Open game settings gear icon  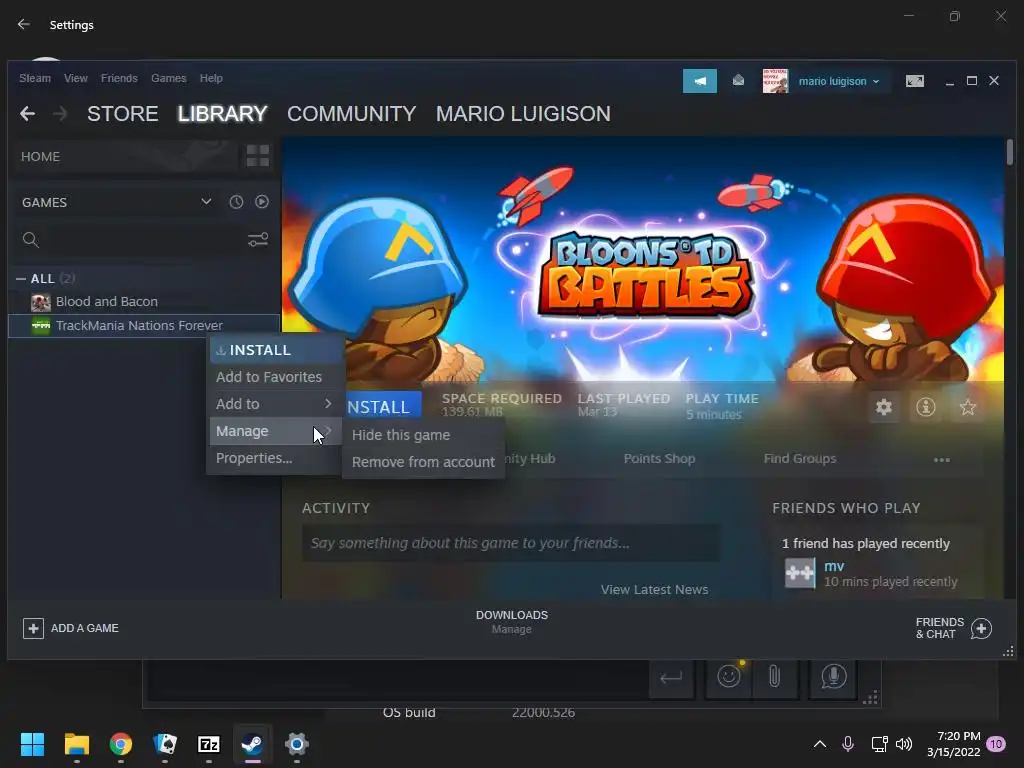click(884, 408)
